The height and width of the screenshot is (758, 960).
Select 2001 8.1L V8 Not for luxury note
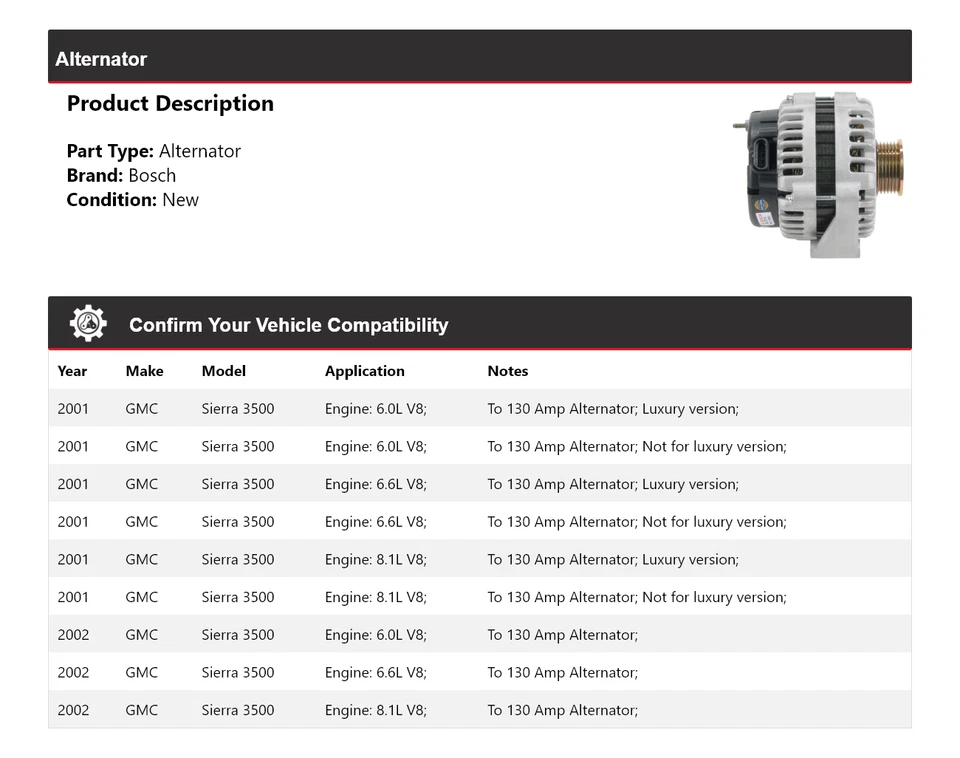point(637,597)
